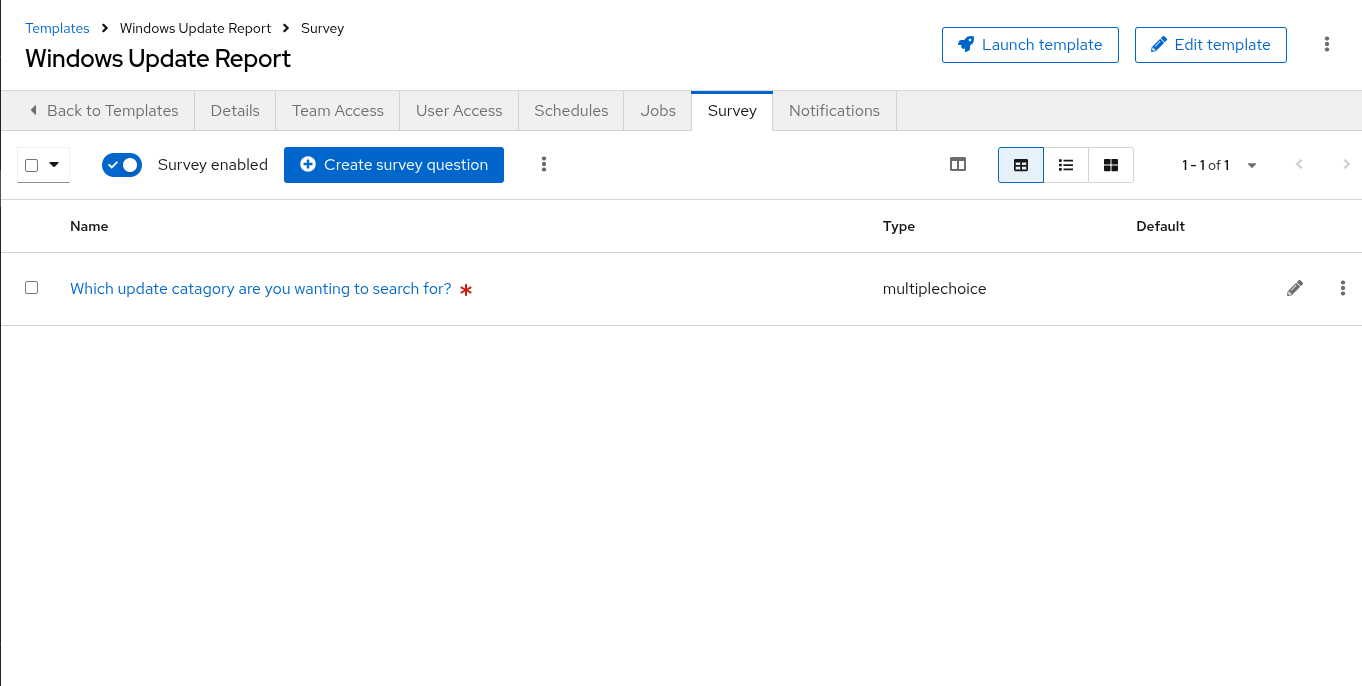Click Windows Update Report breadcrumb
Viewport: 1362px width, 686px height.
196,28
